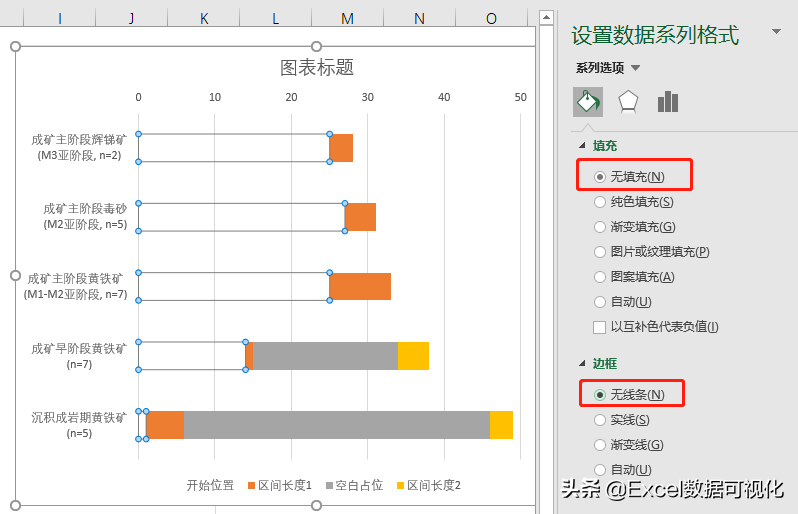This screenshot has height=514, width=798.
Task: Select column header I
Action: 60,19
